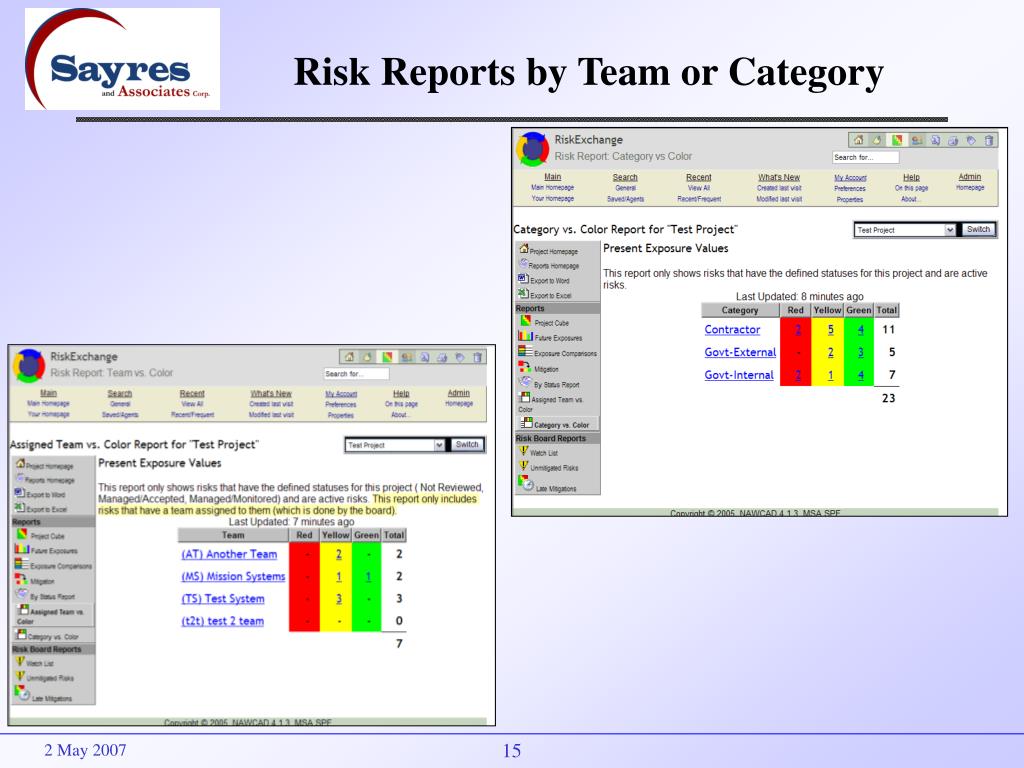
Task: Open Unmitigated Risks in Category window sidebar
Action: (549, 467)
